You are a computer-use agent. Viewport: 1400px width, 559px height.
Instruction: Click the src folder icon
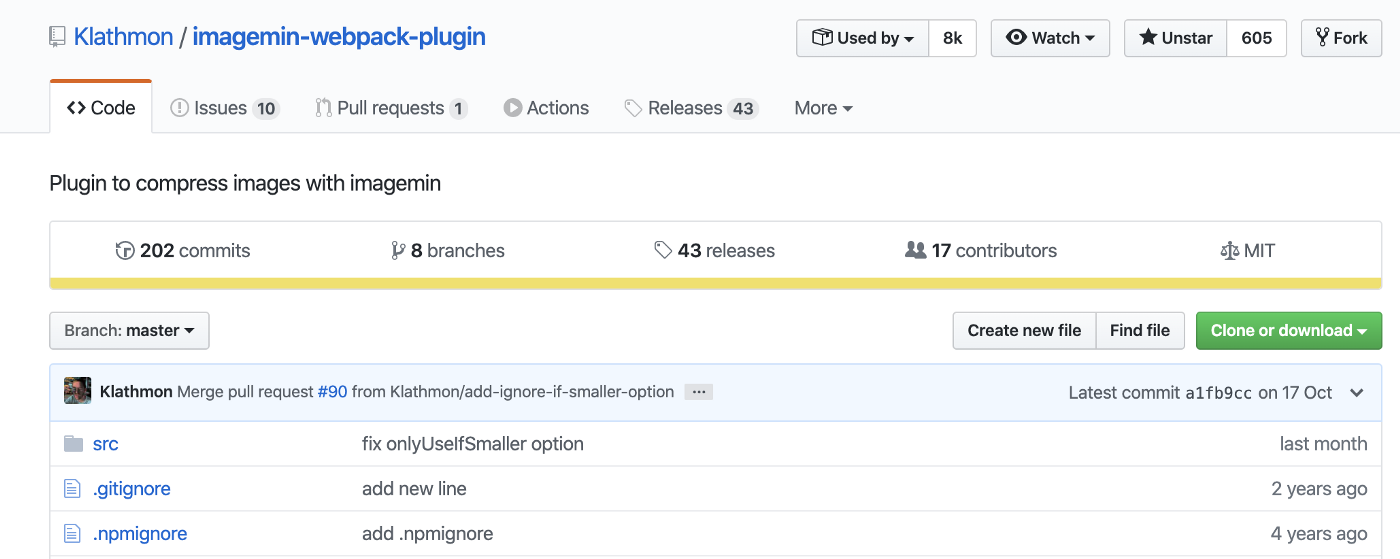pos(73,443)
